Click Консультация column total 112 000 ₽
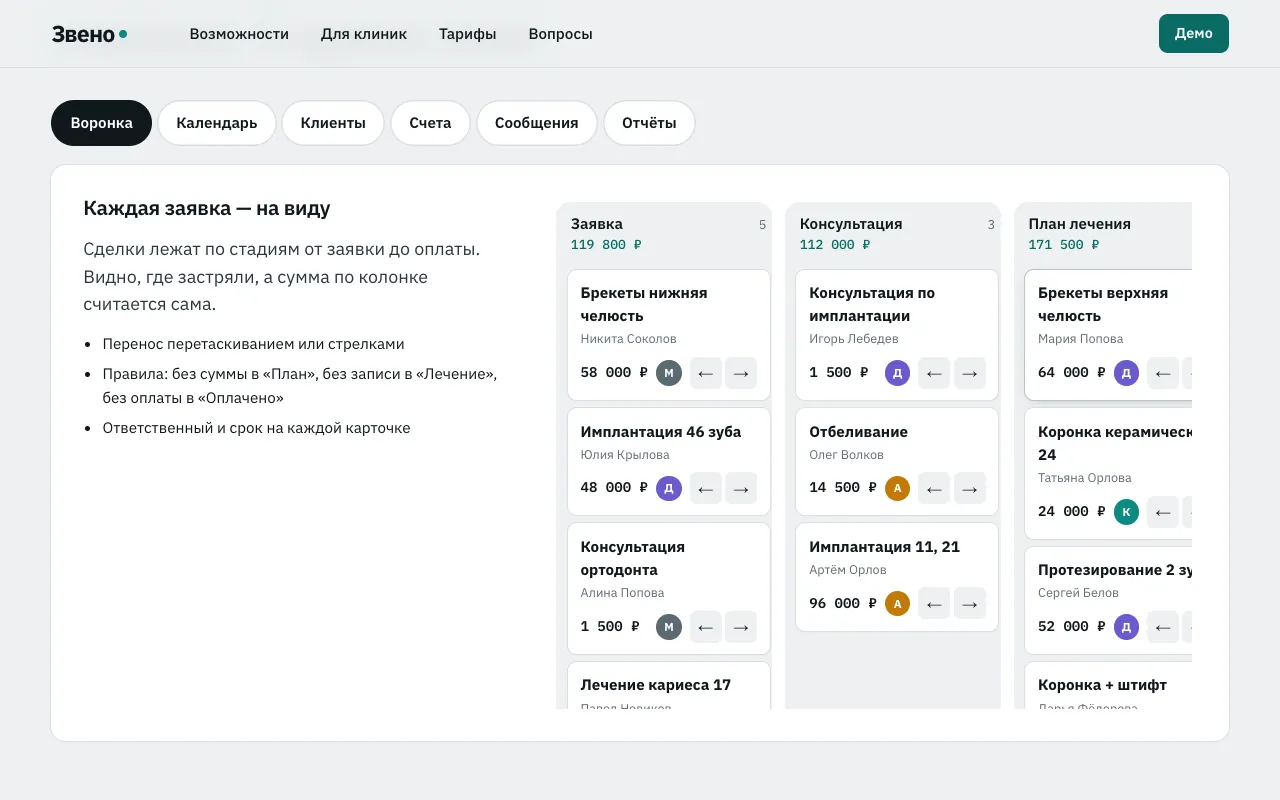The image size is (1280, 800). 835,245
